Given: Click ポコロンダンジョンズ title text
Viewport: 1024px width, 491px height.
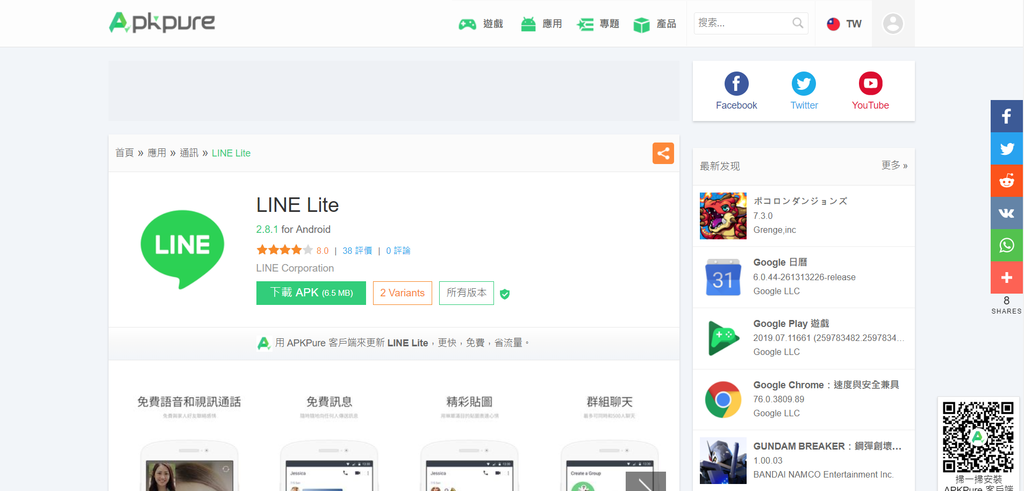Looking at the screenshot, I should 800,200.
